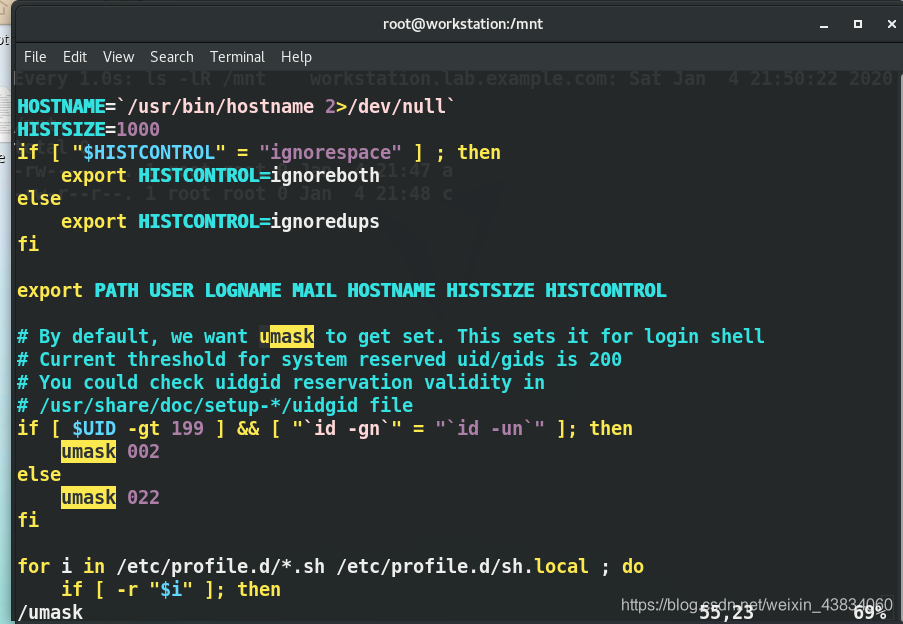Click the highlighted mask text in comment line
The image size is (903, 624).
coord(290,336)
